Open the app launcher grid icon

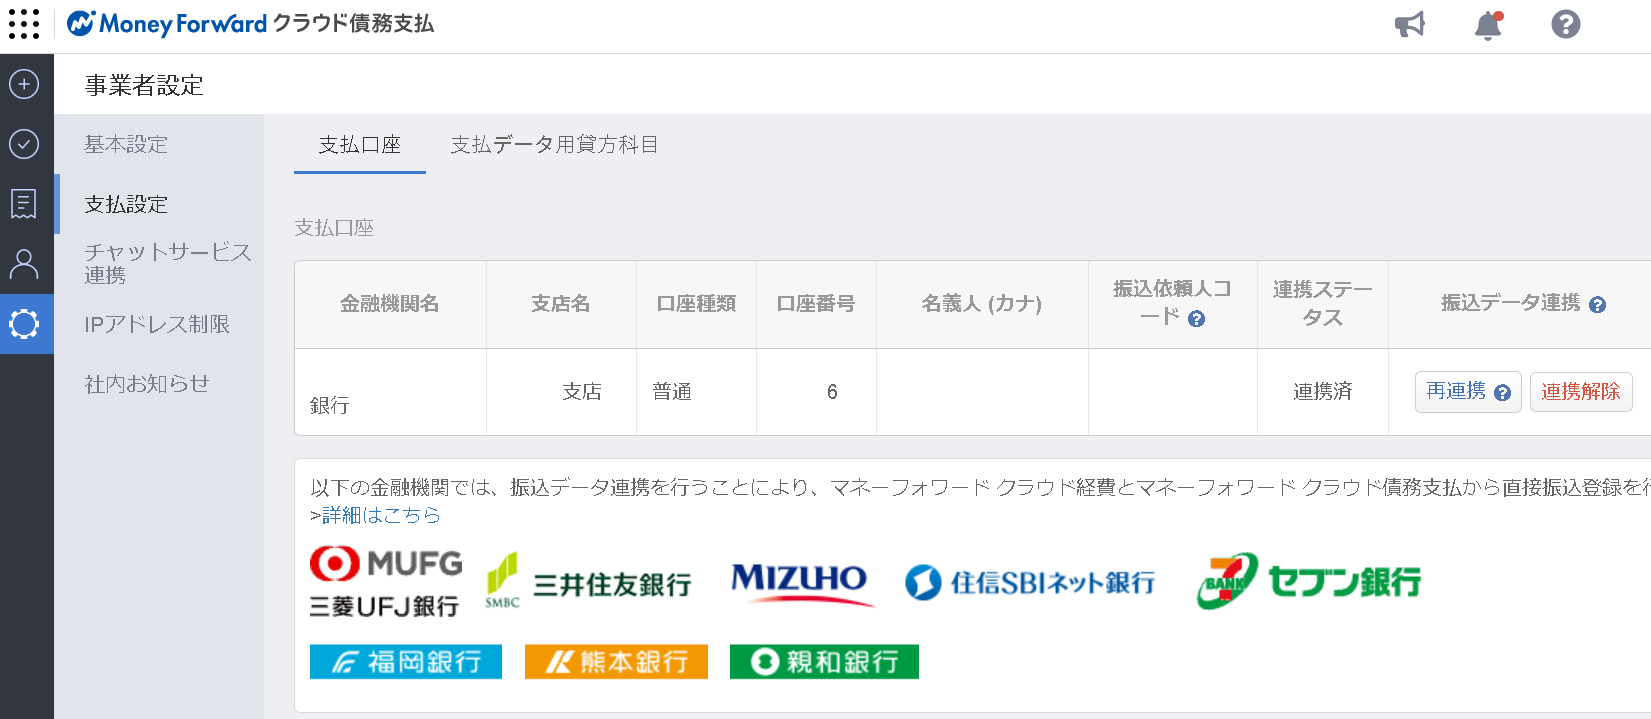24,24
